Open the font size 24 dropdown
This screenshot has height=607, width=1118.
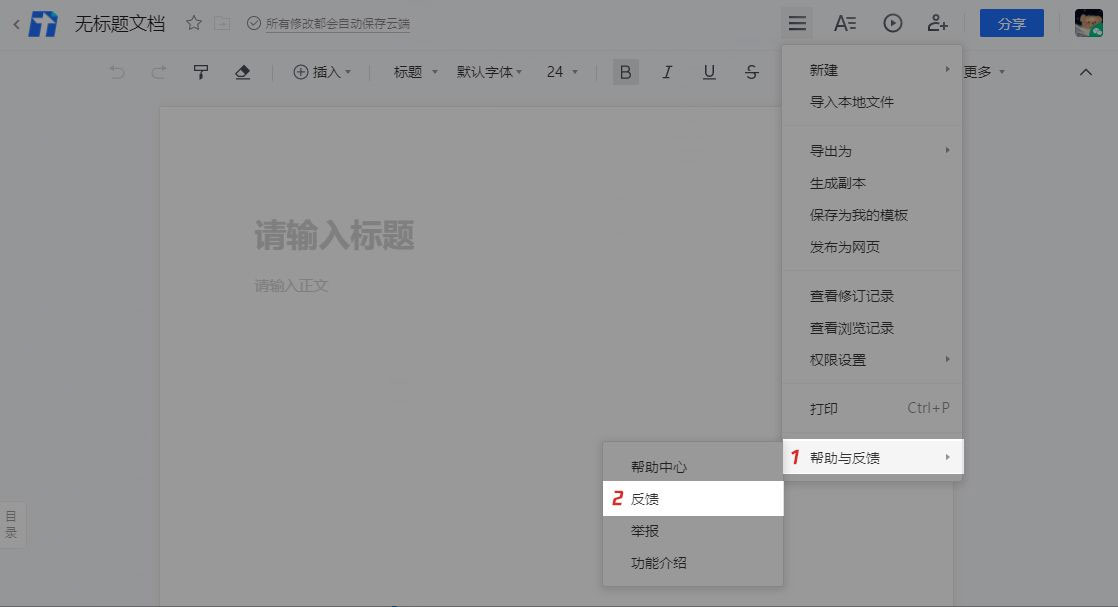pos(559,71)
